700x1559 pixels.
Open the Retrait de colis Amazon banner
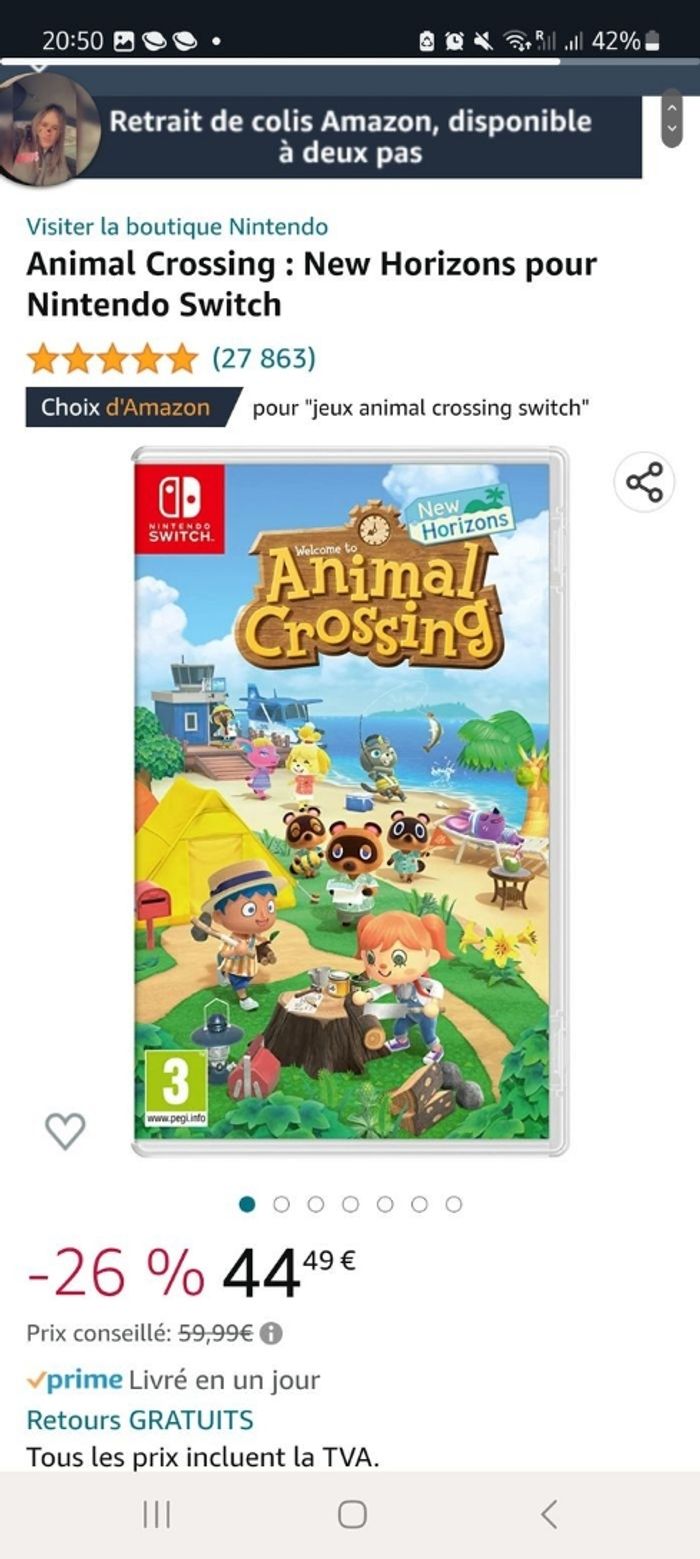pos(350,137)
